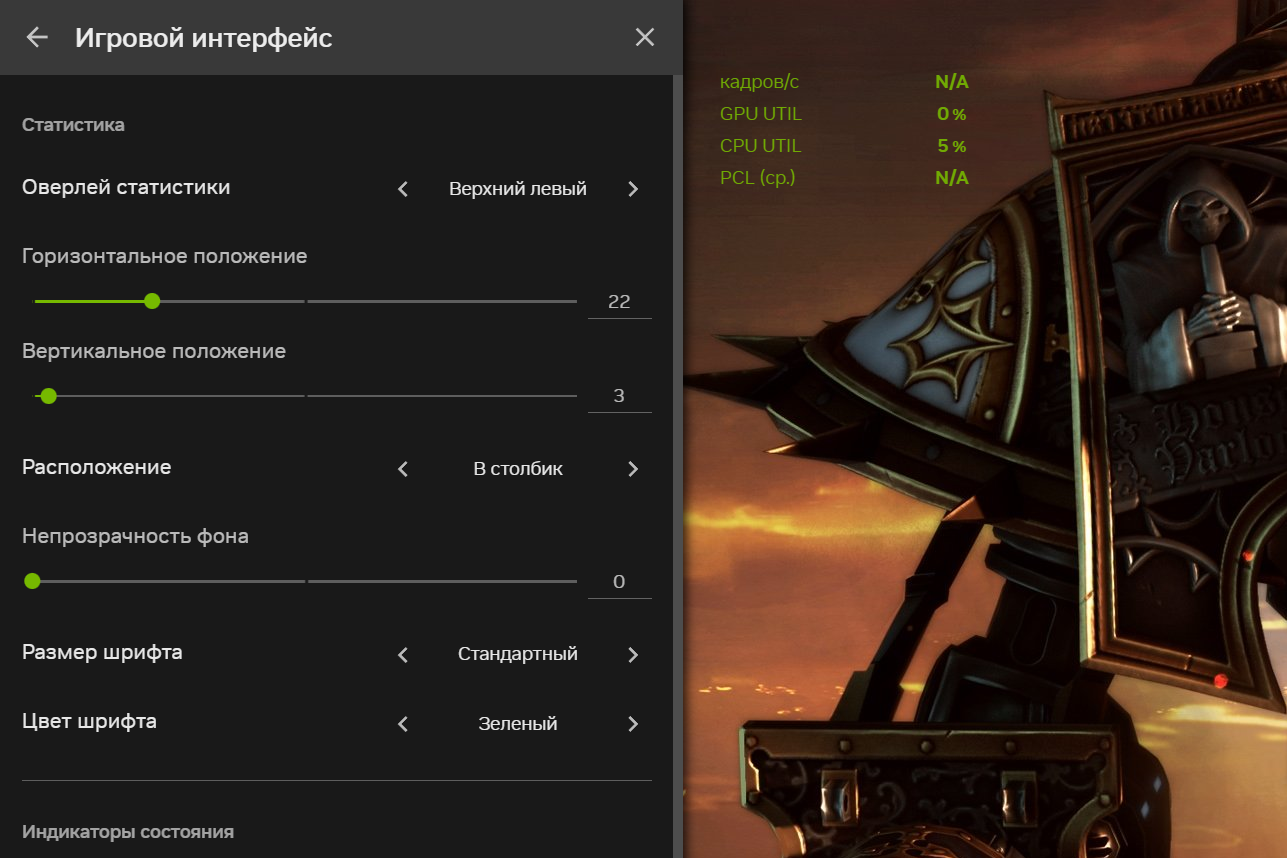Click the Верхний левый overlay position value
Image resolution: width=1287 pixels, height=858 pixels.
[x=518, y=189]
